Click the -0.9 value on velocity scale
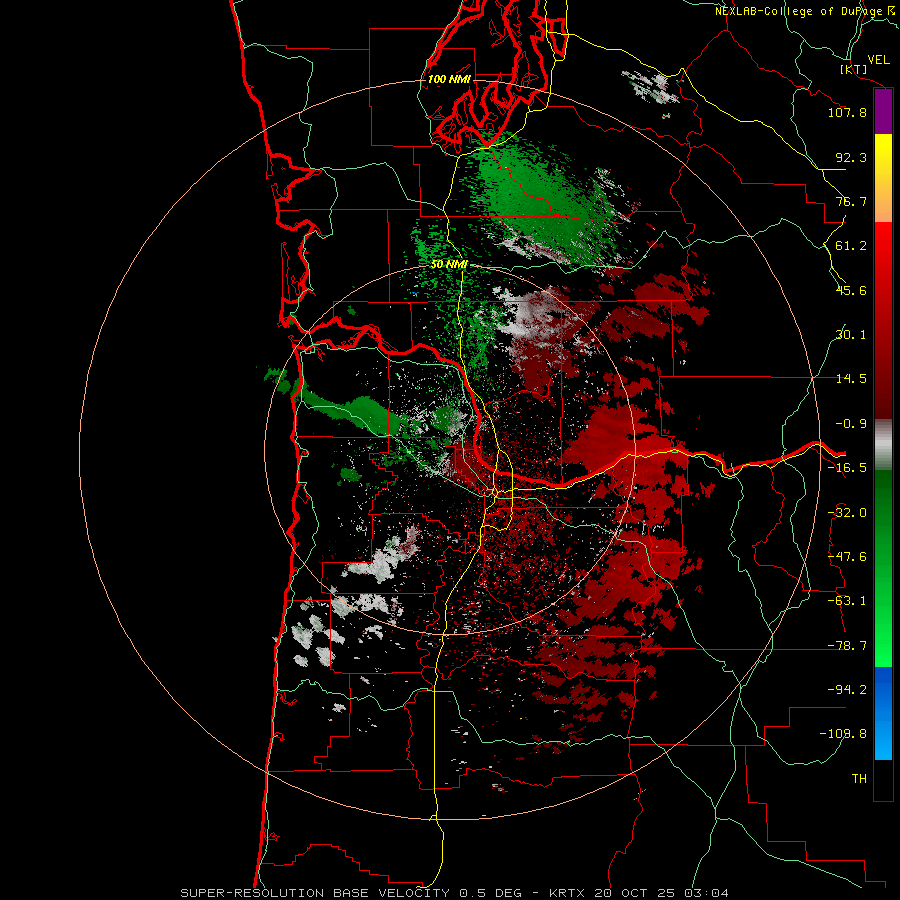The image size is (900, 900). (x=851, y=424)
